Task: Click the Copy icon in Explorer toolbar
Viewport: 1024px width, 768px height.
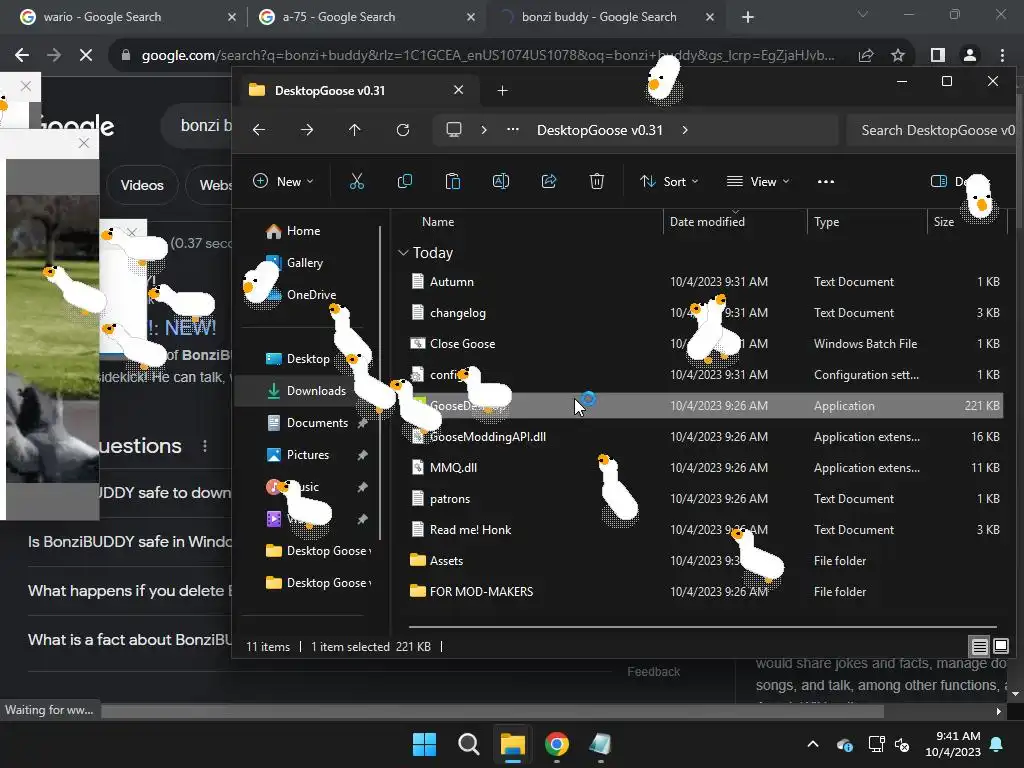Action: [x=405, y=182]
